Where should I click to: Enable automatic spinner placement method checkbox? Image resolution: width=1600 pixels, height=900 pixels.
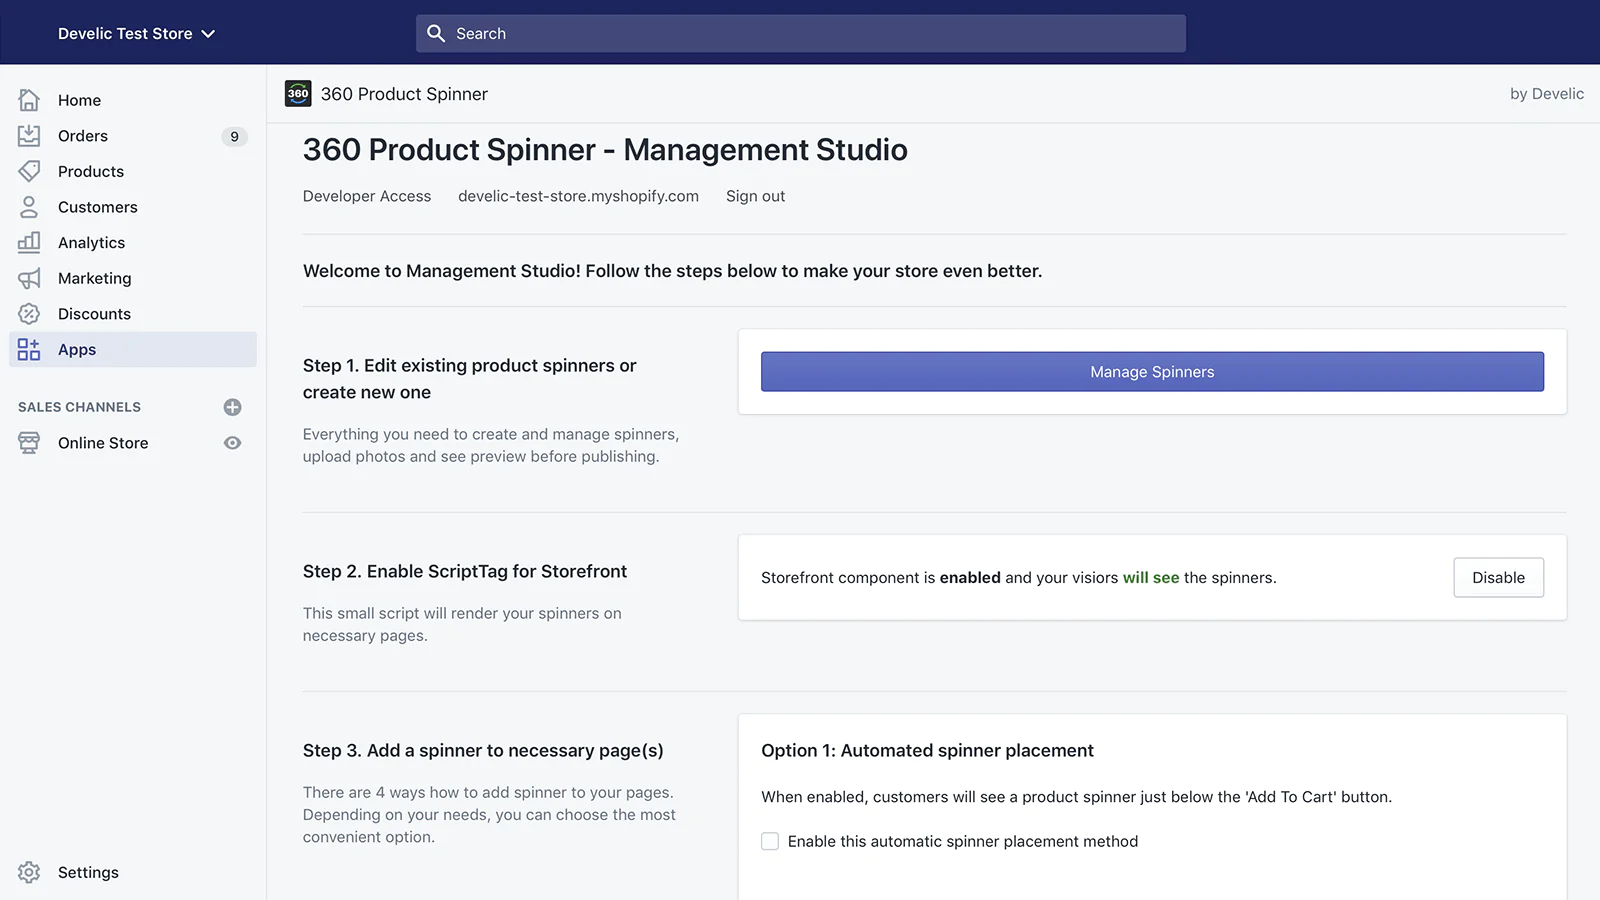[770, 841]
